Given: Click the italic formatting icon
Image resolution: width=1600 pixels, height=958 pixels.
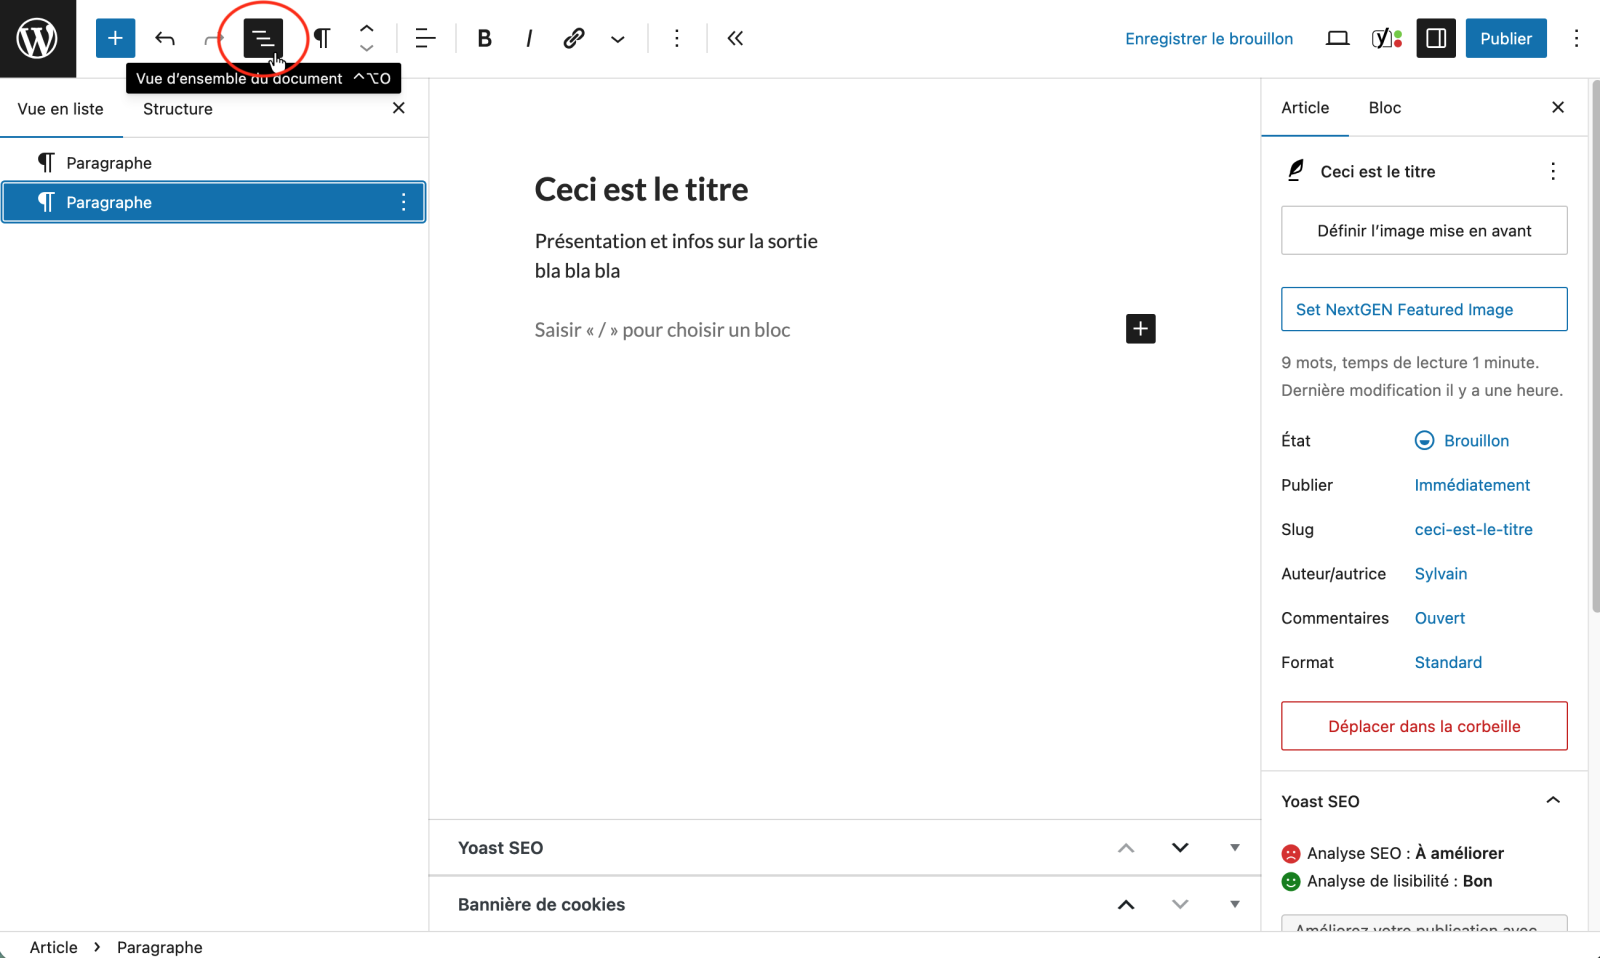Looking at the screenshot, I should [x=528, y=38].
